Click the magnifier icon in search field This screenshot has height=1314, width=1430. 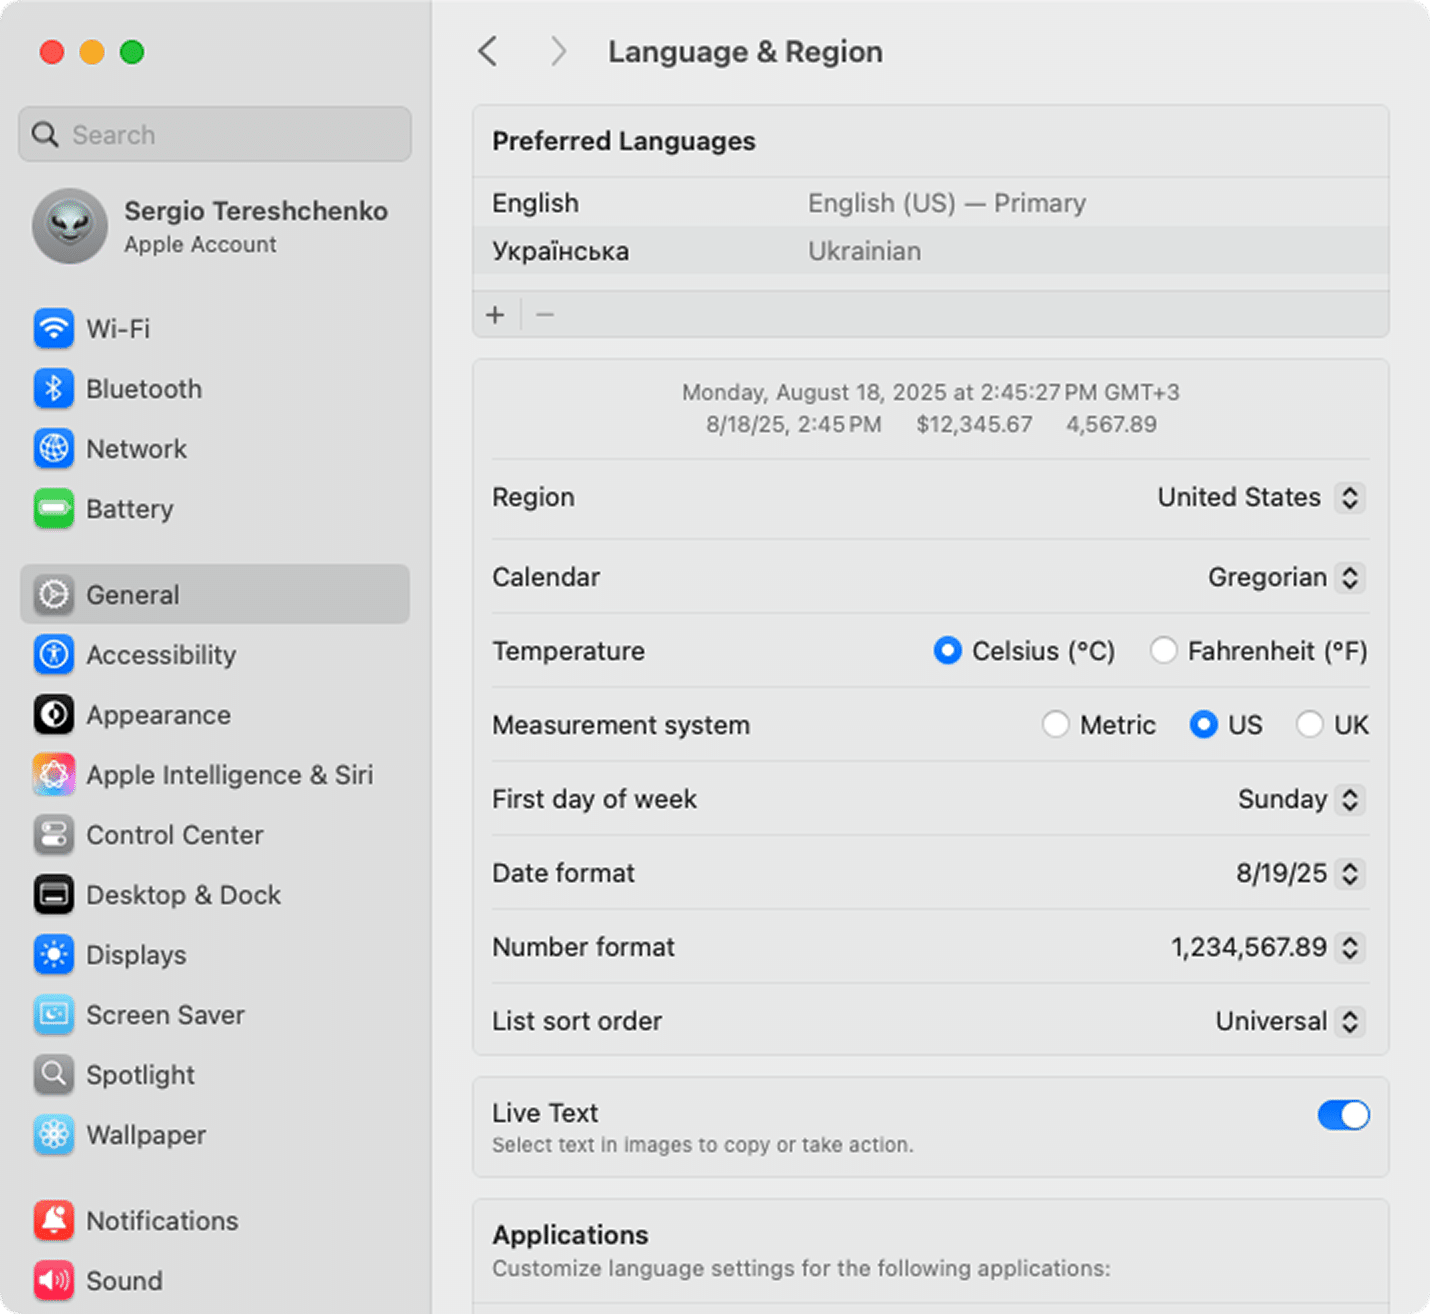(45, 134)
